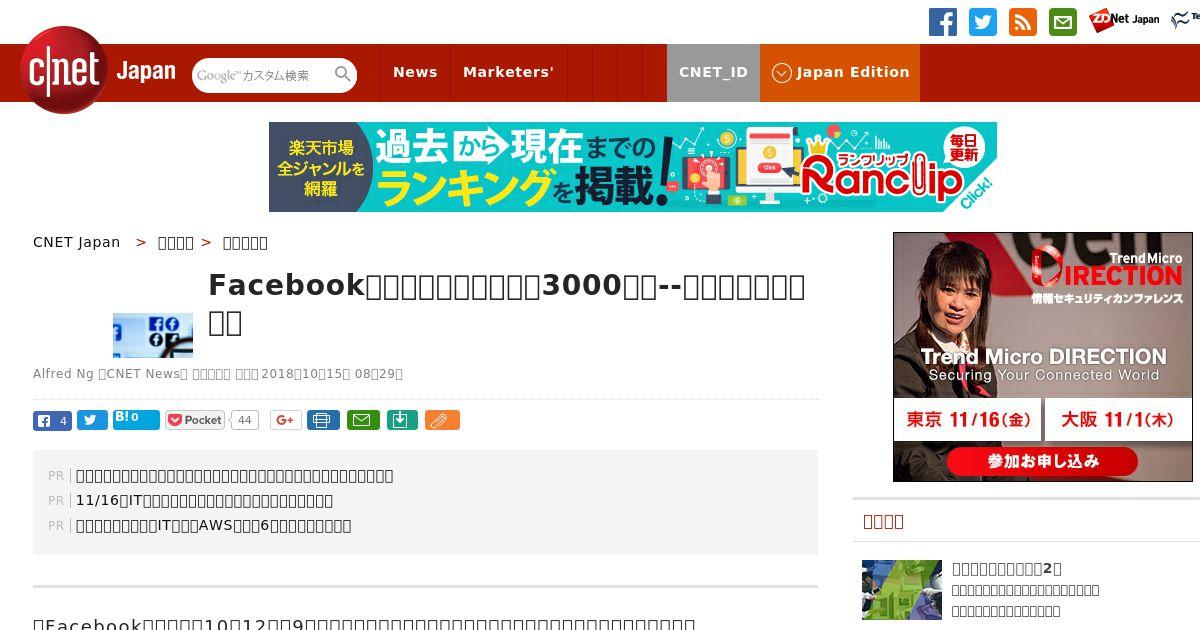Screen dimensions: 1200x630
Task: Open the sidebar article thumbnail
Action: pyautogui.click(x=902, y=590)
